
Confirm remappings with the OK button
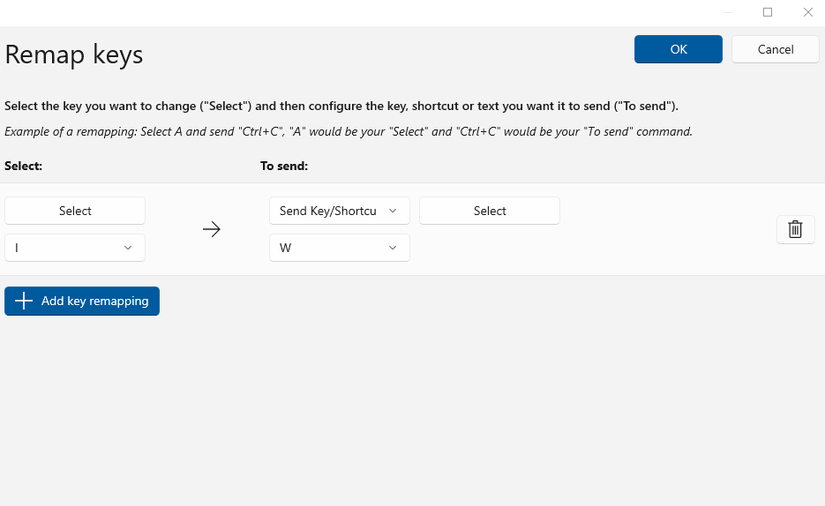[x=678, y=49]
